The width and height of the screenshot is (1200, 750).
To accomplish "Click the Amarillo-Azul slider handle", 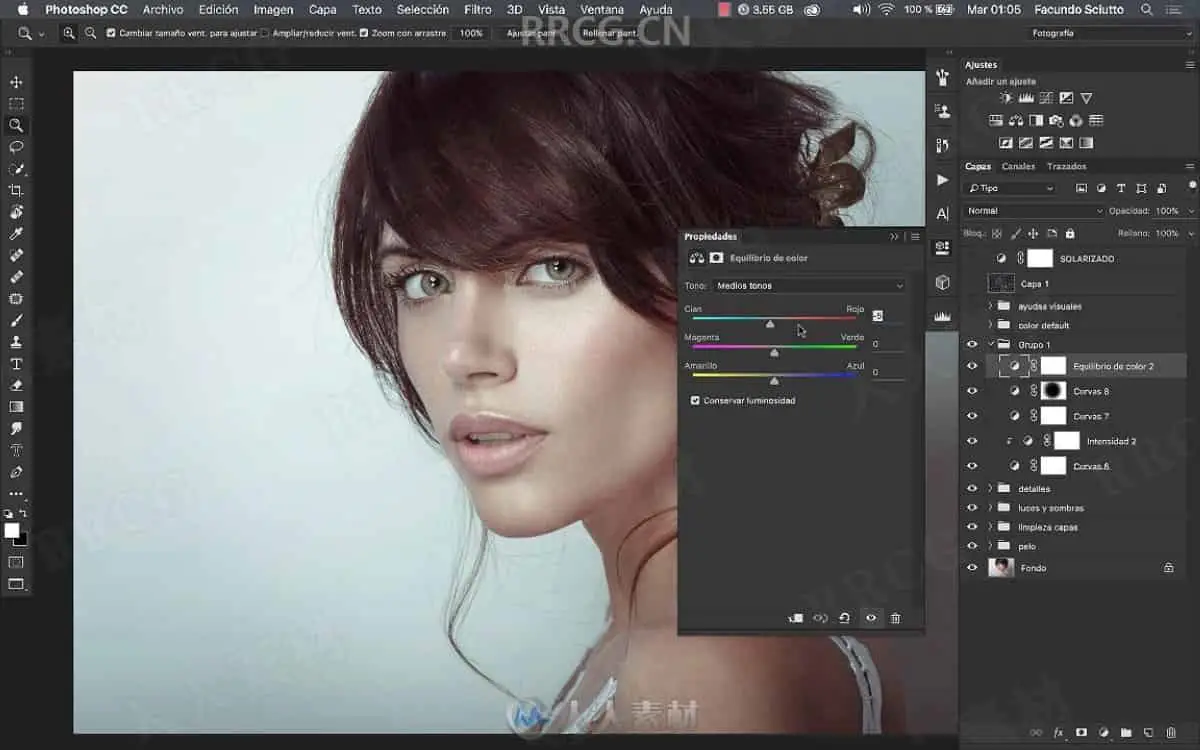I will click(x=774, y=380).
